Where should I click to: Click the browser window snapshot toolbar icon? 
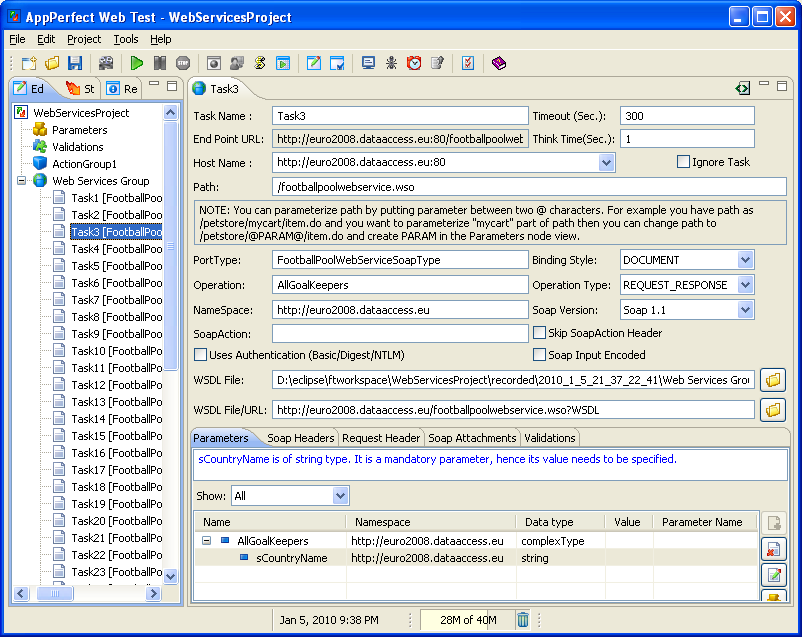tap(214, 63)
